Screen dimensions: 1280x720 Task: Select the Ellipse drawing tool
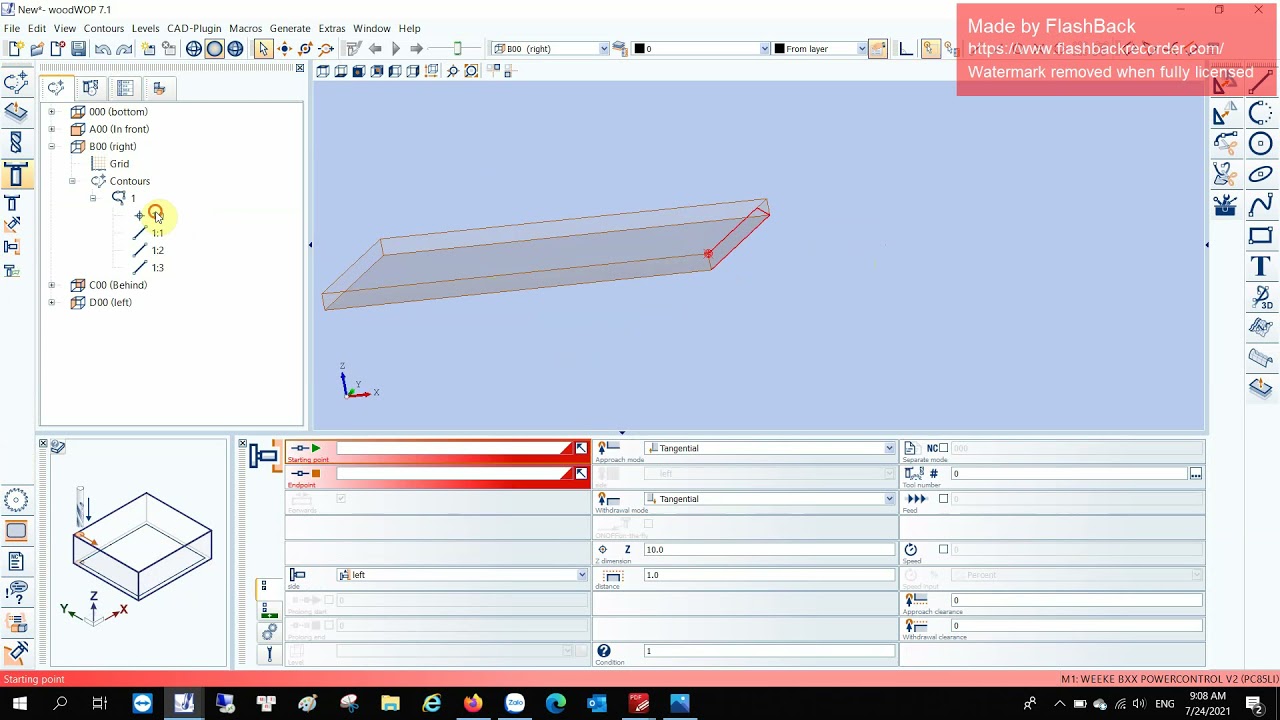pos(1261,174)
